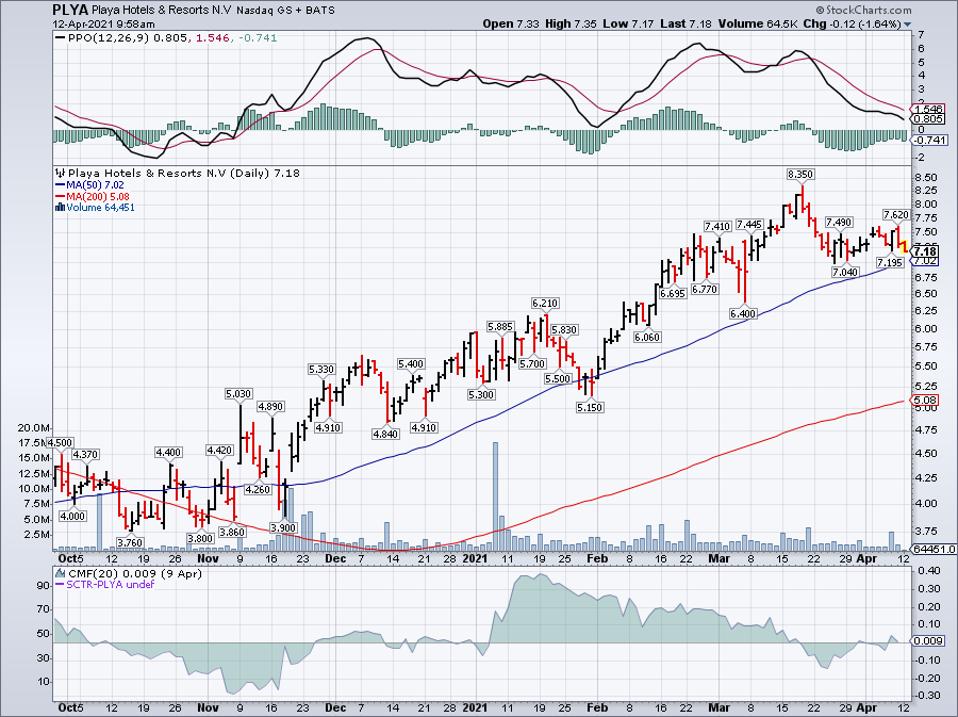Click the blue line marker before MA(50)

pyautogui.click(x=60, y=185)
